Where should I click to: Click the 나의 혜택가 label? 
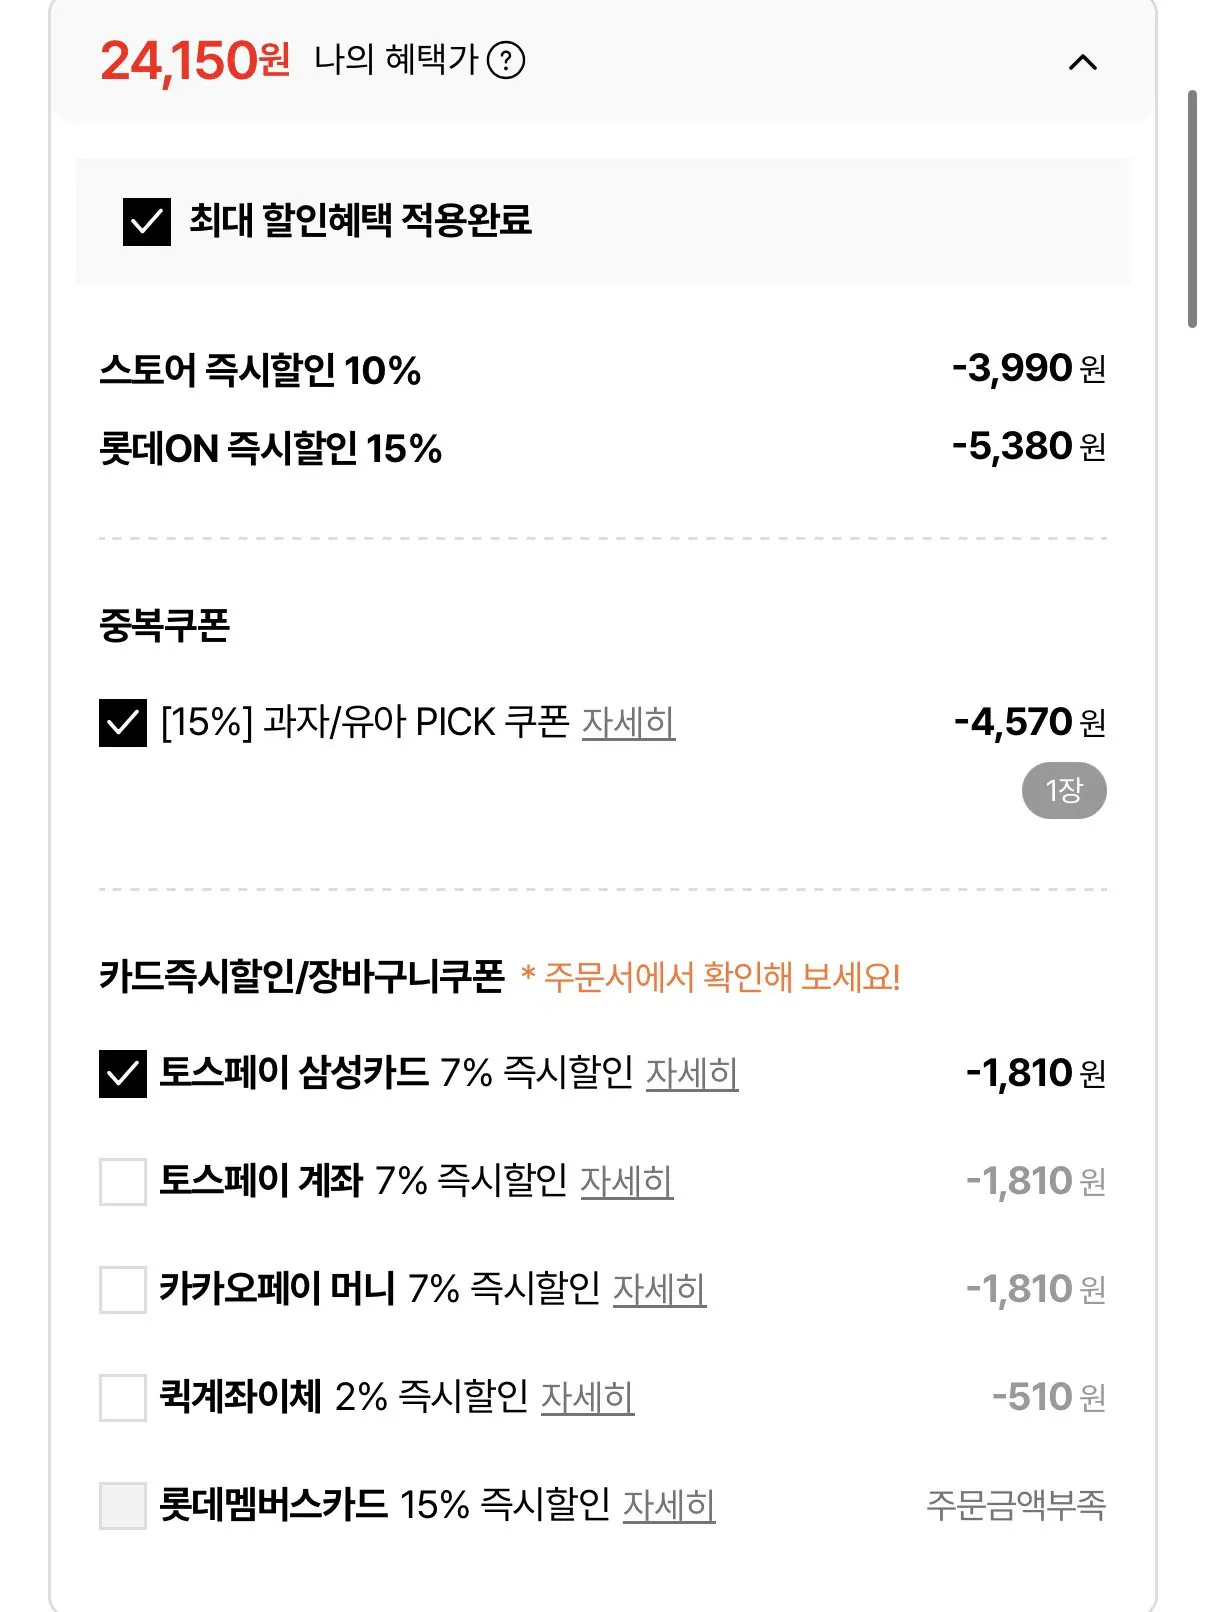[x=396, y=60]
